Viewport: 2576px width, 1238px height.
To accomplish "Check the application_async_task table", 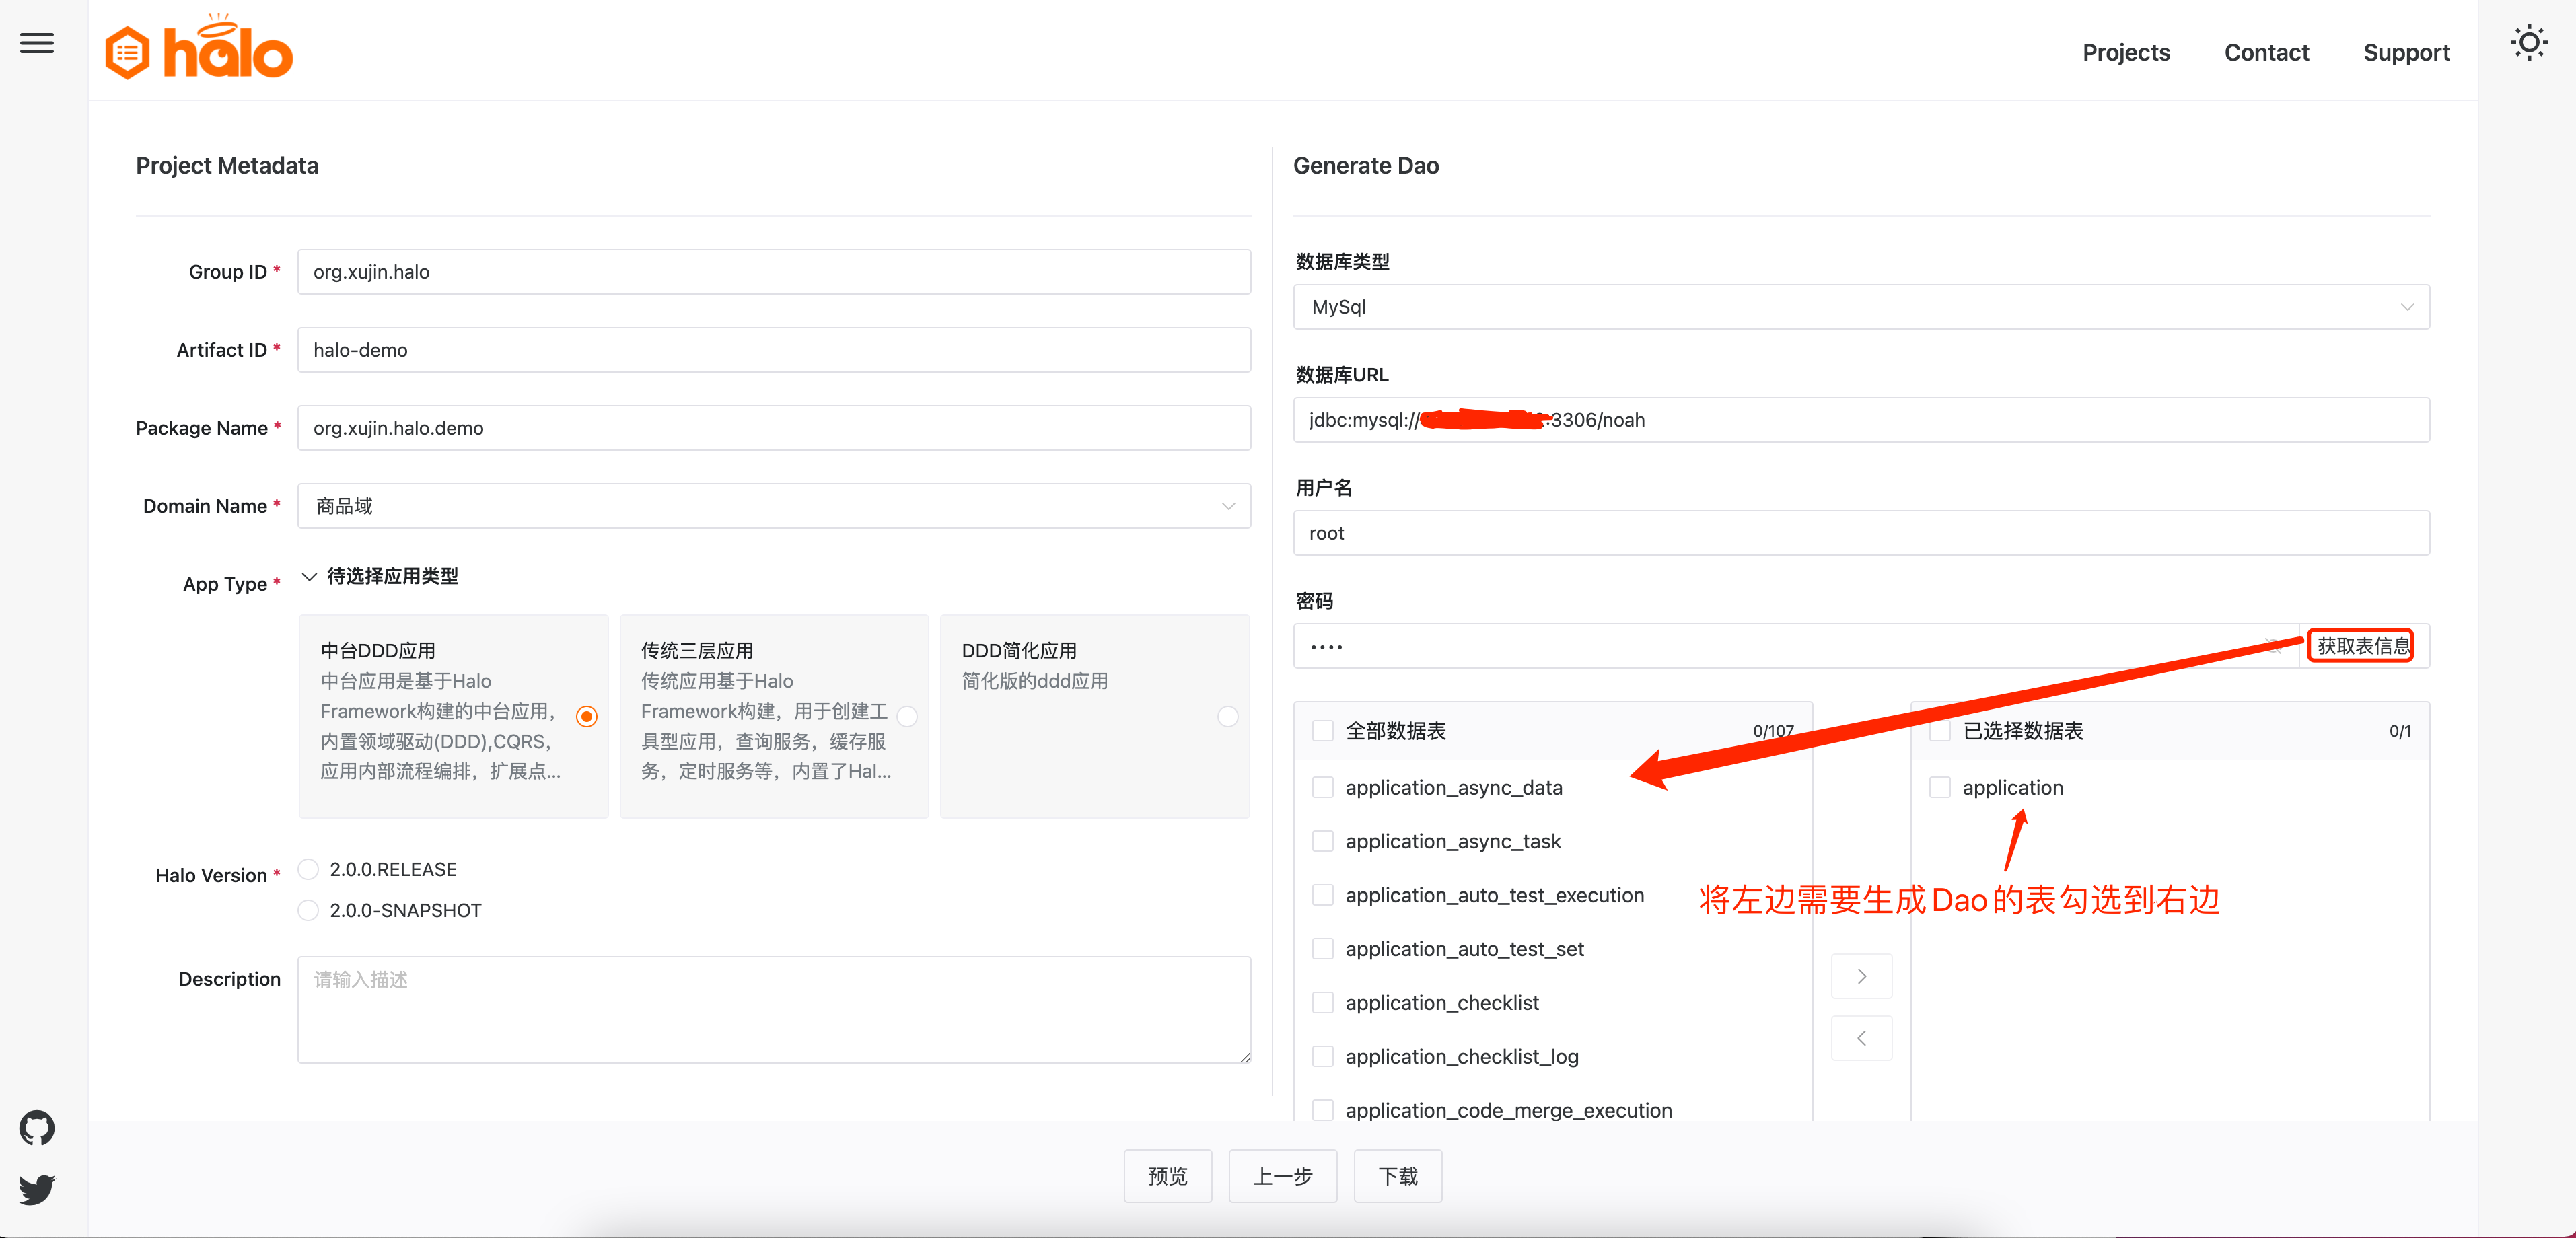I will (x=1322, y=842).
